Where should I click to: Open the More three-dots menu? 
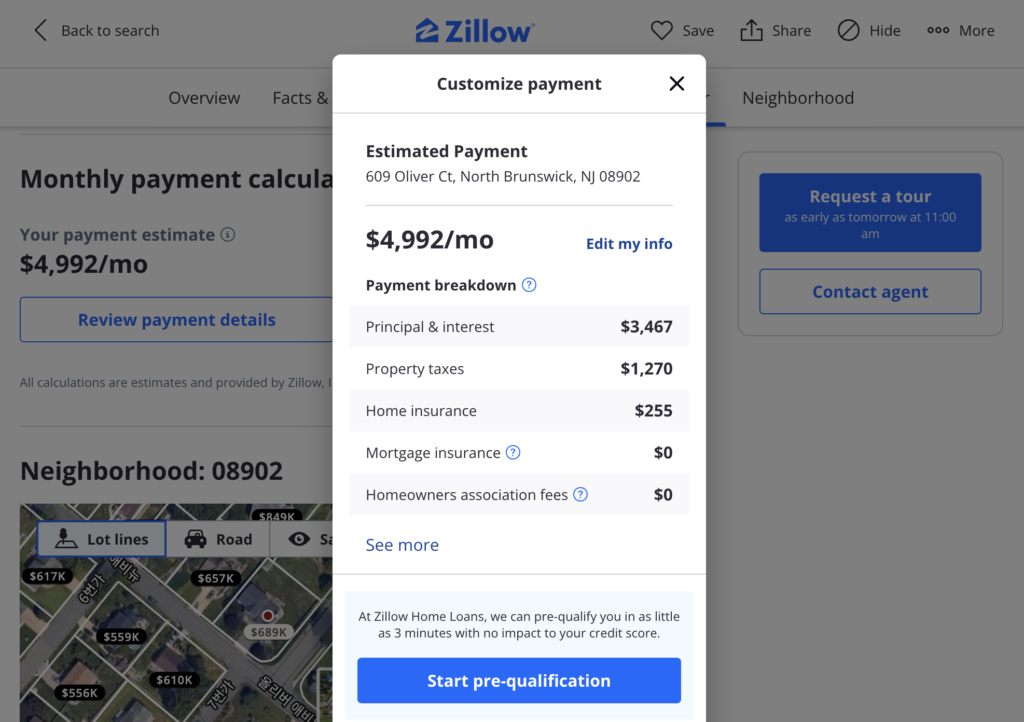point(938,30)
